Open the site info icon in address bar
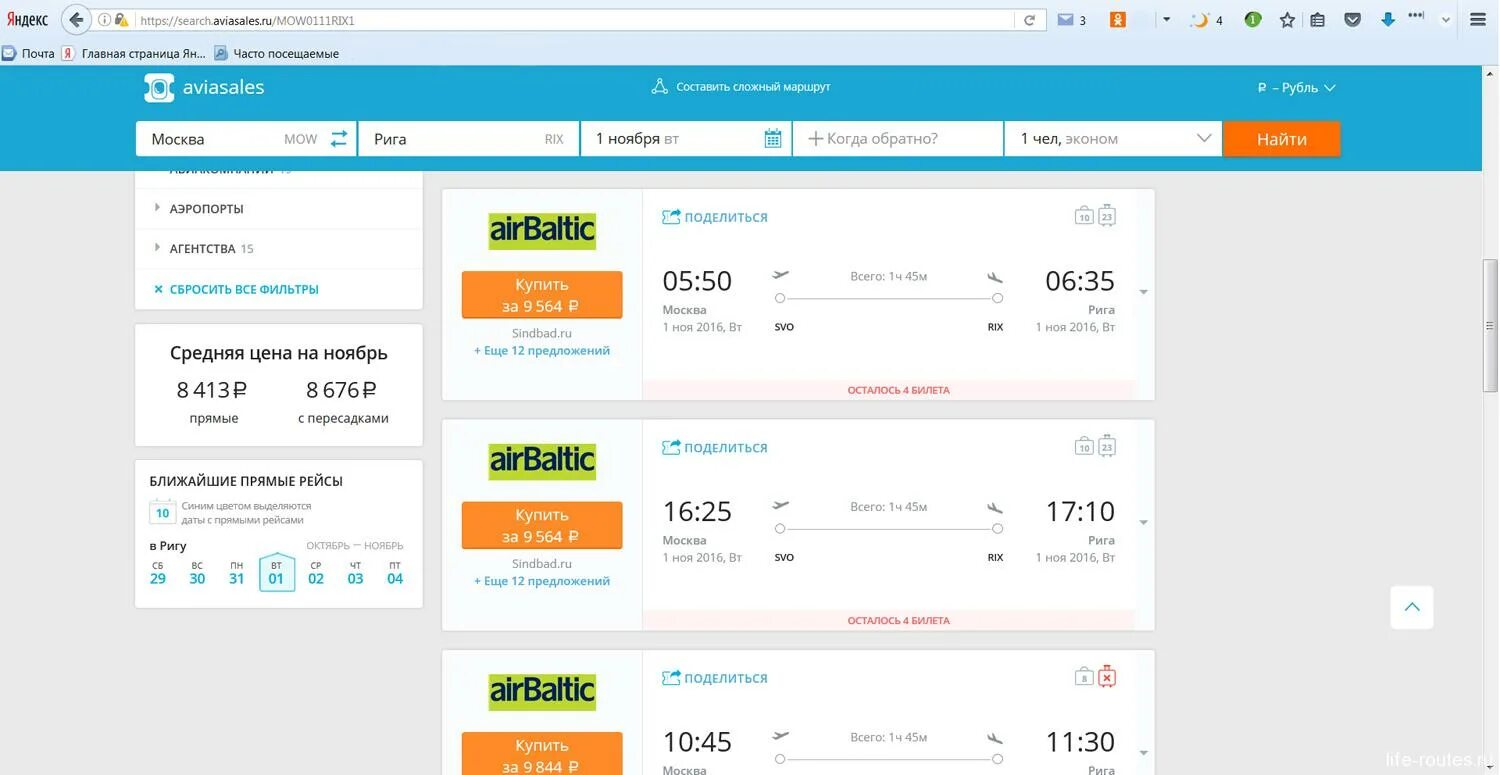The width and height of the screenshot is (1500, 775). 104,20
